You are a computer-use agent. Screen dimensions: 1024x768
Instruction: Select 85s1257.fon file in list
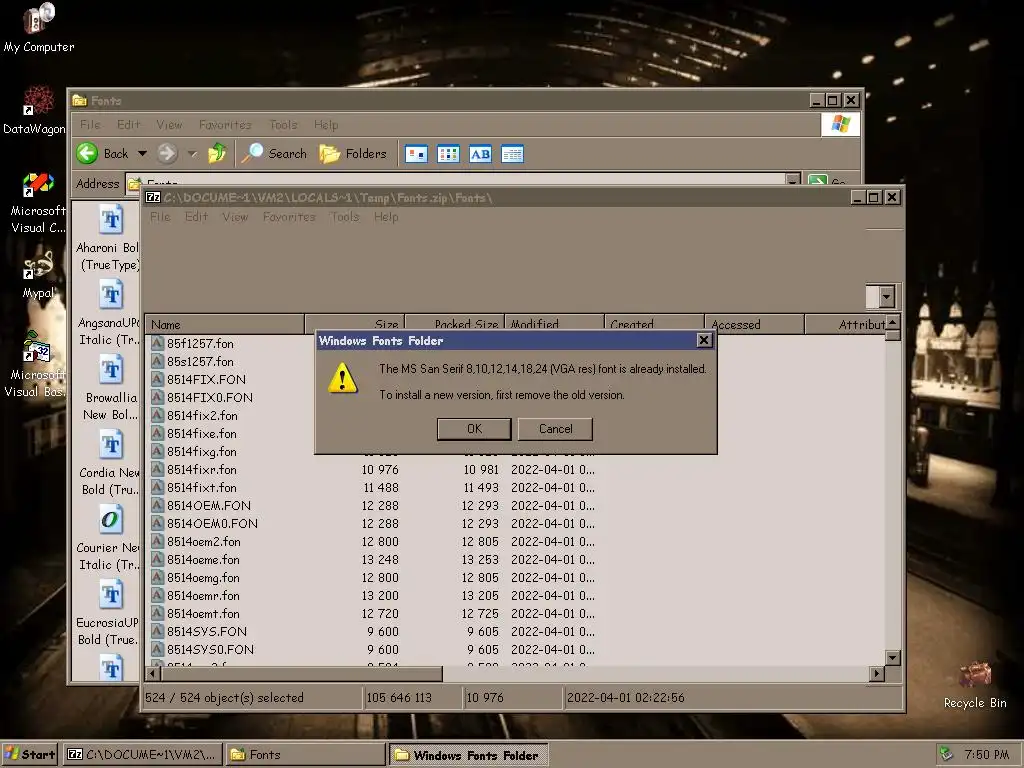click(x=193, y=362)
